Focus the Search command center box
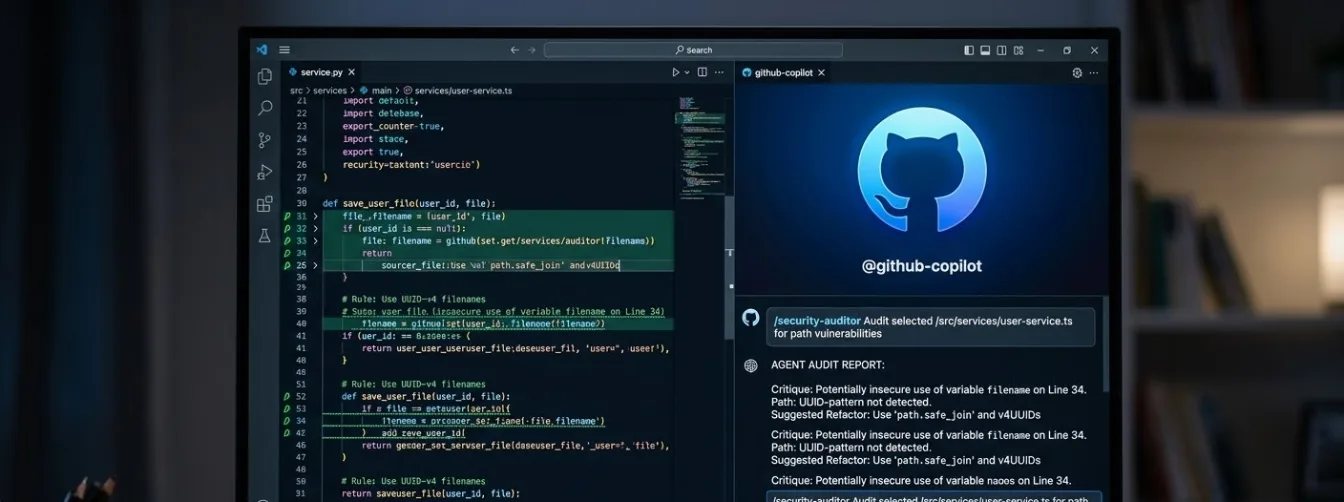 point(693,50)
